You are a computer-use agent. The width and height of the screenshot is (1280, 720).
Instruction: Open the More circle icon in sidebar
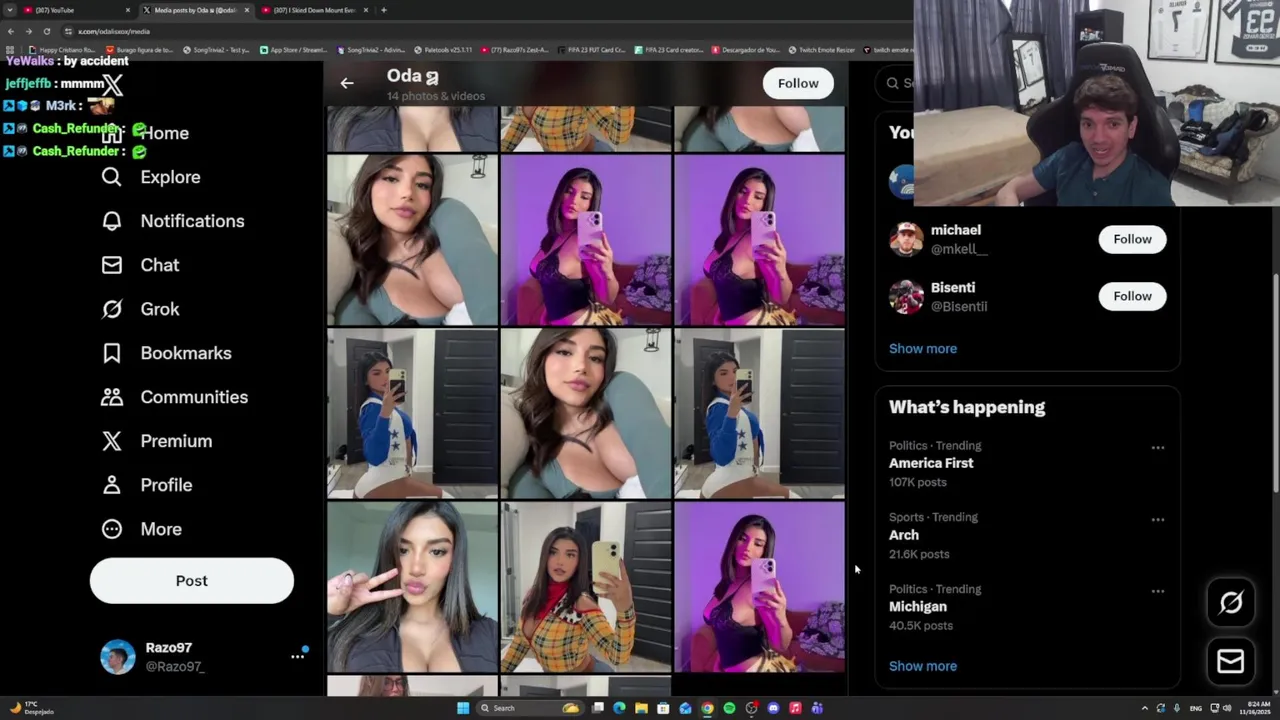[x=111, y=529]
